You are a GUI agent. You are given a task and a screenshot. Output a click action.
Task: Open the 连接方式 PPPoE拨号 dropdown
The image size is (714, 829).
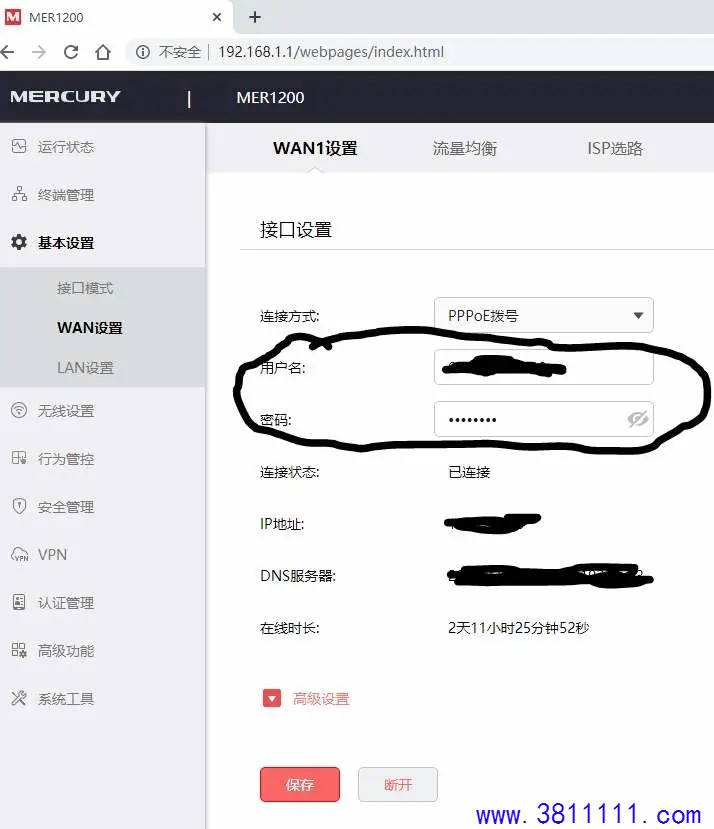pyautogui.click(x=543, y=315)
